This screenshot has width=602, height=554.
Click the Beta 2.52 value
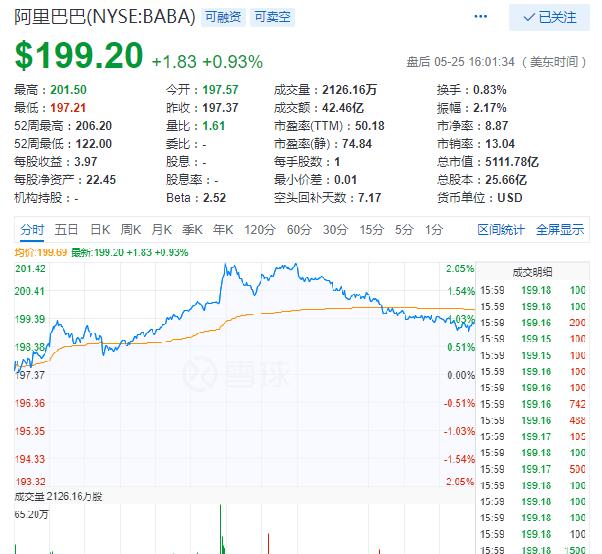coord(215,198)
